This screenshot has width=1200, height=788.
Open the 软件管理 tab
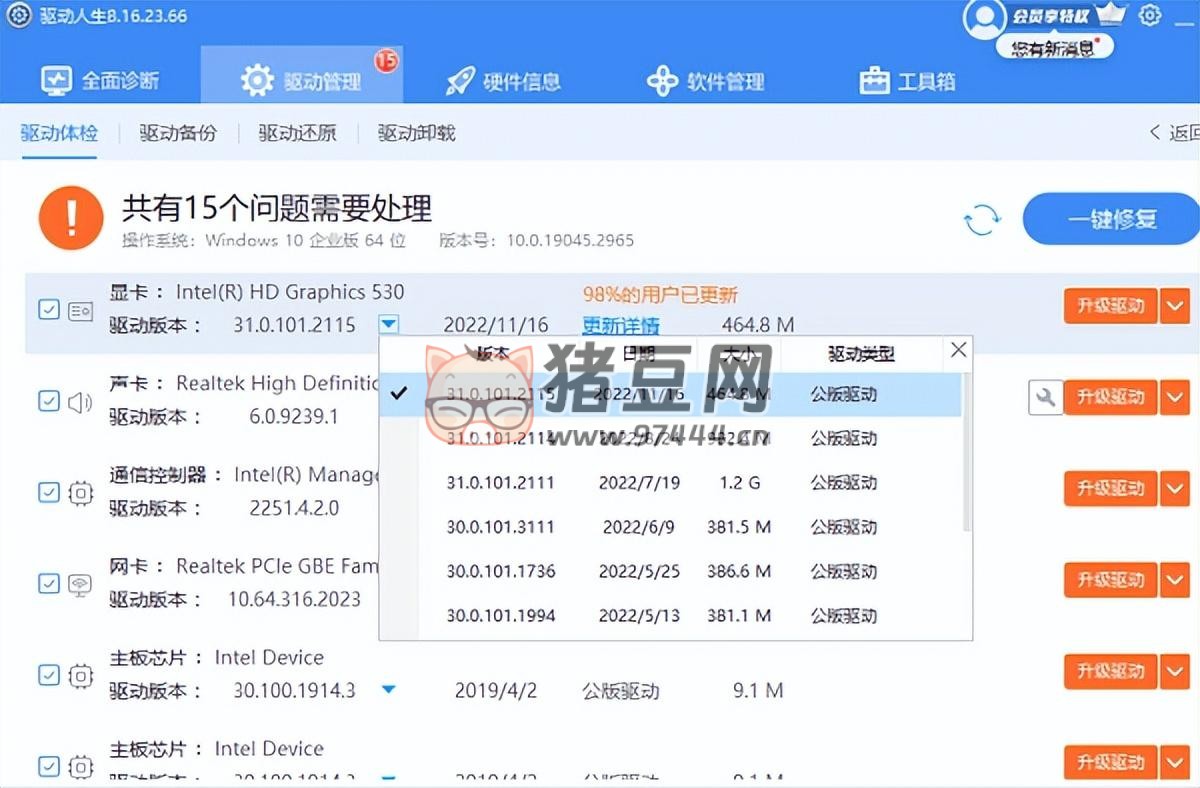[x=706, y=81]
